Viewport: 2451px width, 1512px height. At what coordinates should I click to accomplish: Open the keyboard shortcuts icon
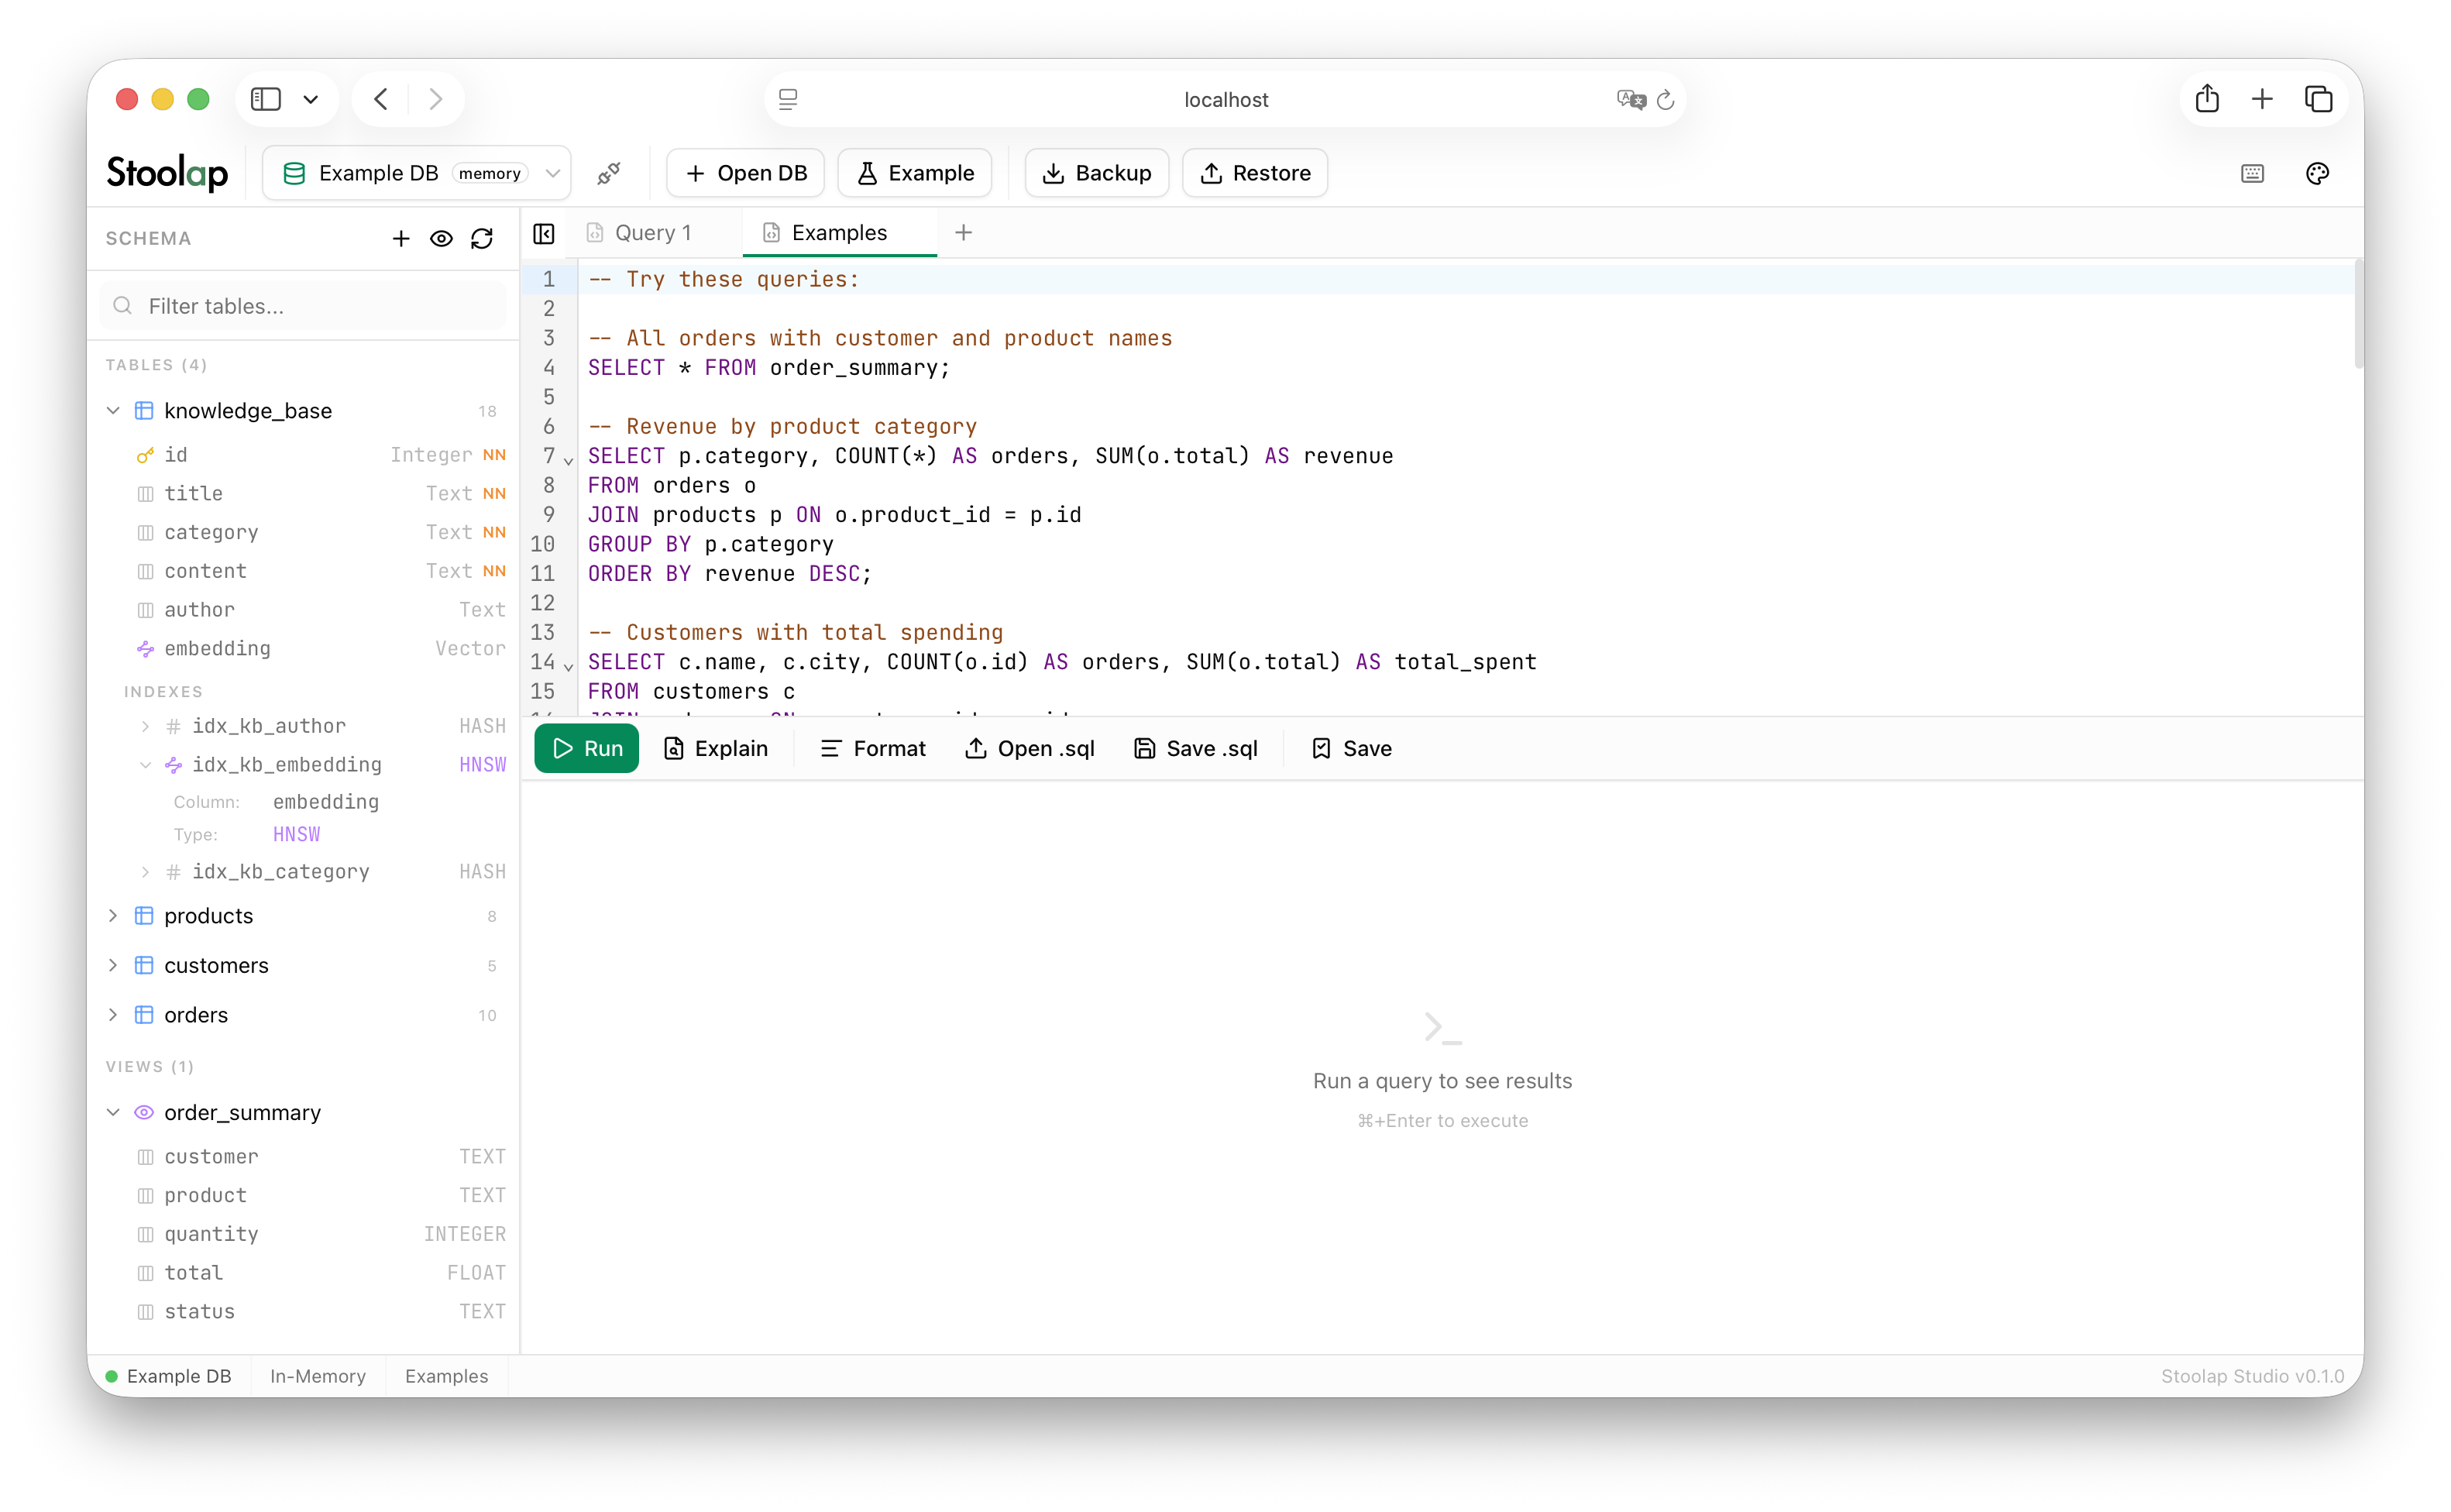click(x=2252, y=173)
